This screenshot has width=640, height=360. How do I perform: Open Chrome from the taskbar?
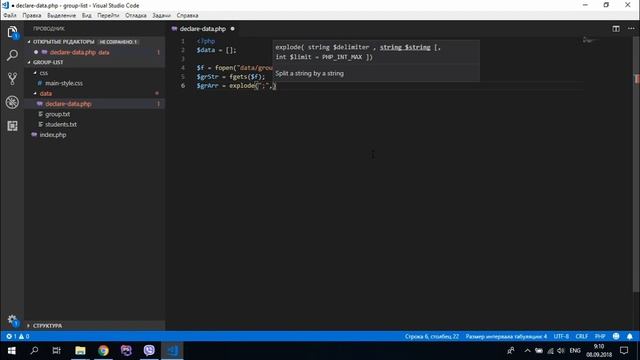click(103, 351)
